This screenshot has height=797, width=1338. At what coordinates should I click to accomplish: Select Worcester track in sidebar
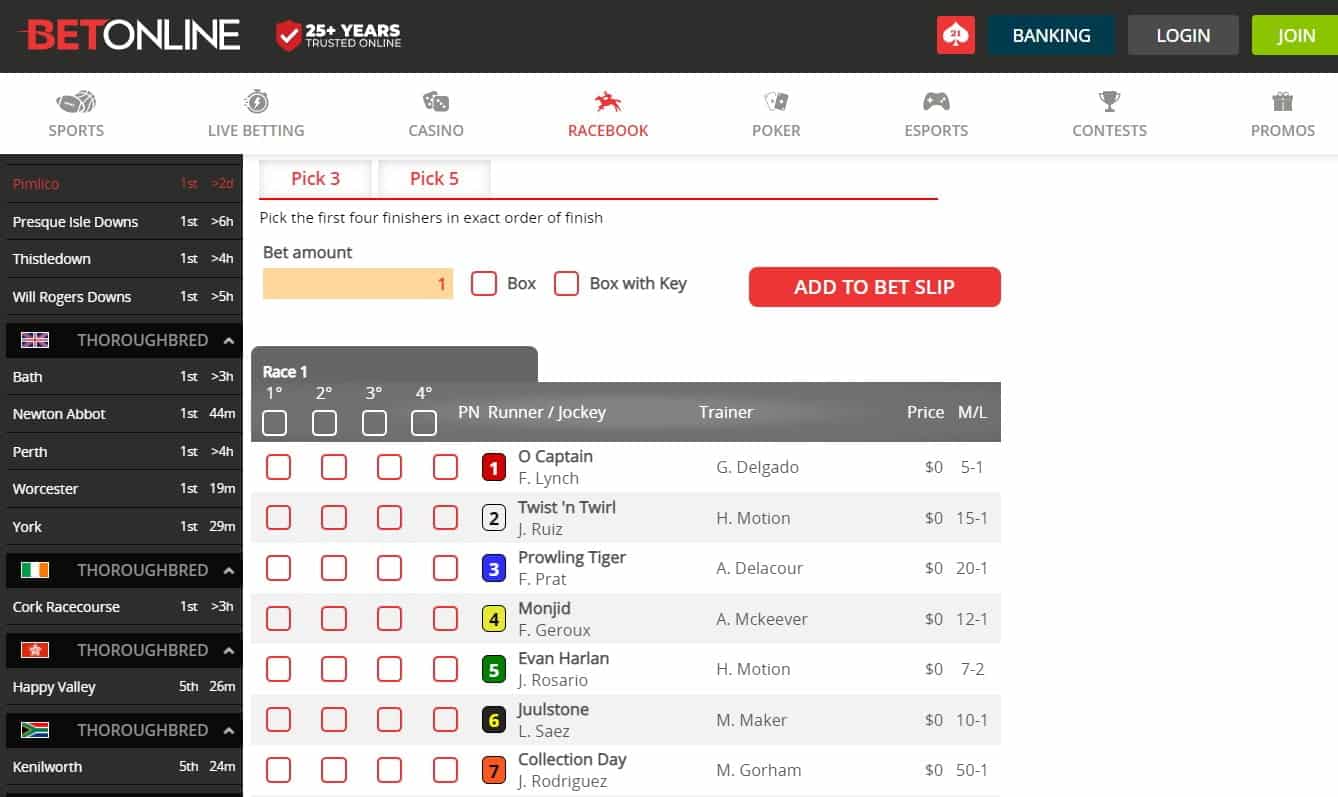(122, 489)
